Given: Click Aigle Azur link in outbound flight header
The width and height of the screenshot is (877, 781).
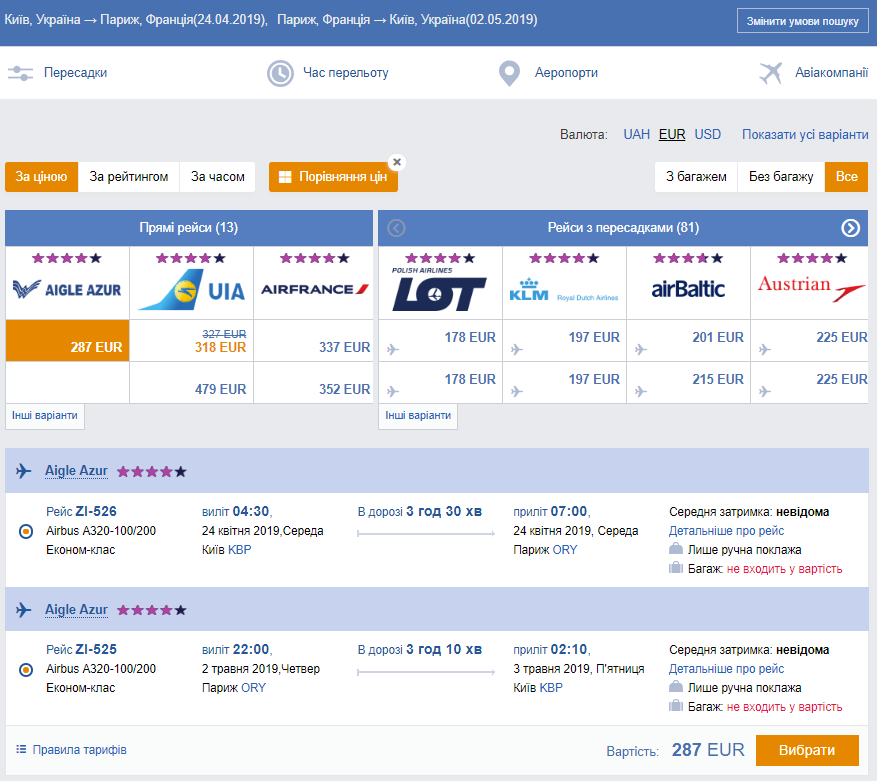Looking at the screenshot, I should click(76, 471).
